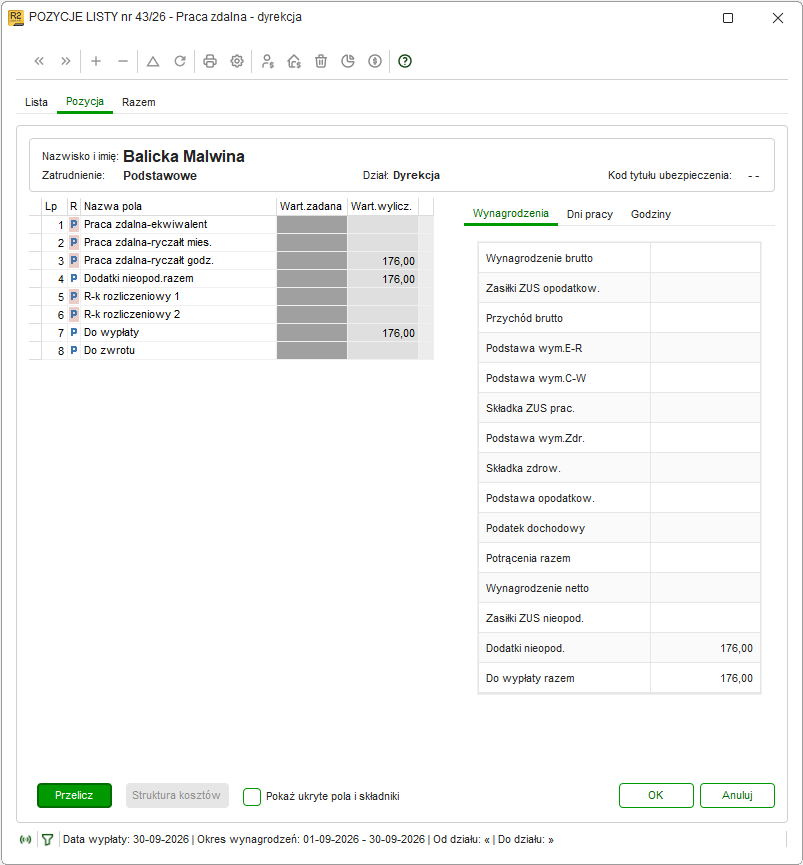Click the person with dollar icon
Image resolution: width=803 pixels, height=865 pixels.
pyautogui.click(x=267, y=61)
